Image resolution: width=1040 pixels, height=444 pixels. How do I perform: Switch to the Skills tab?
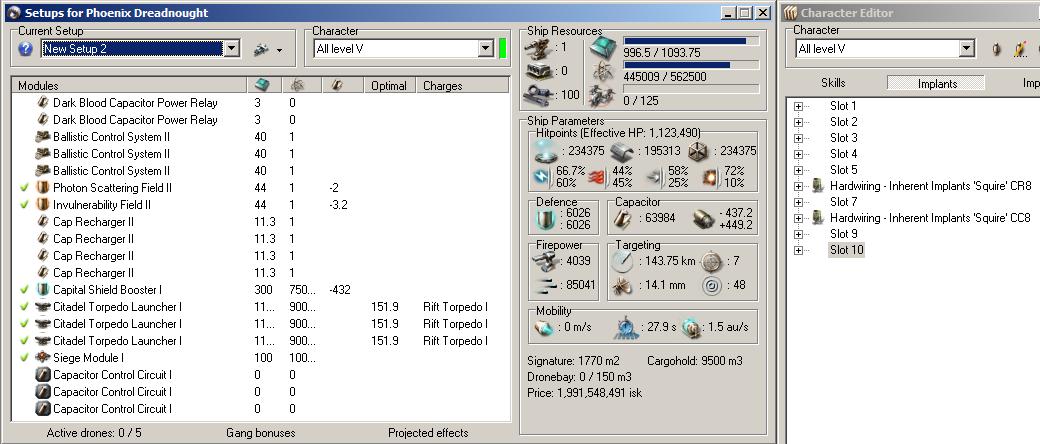click(x=833, y=83)
